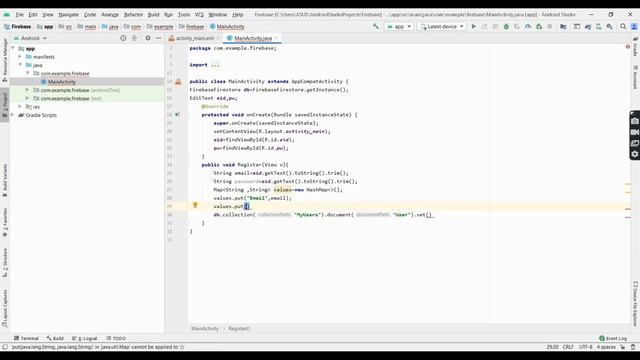This screenshot has height=360, width=640.
Task: Click the screen recorder video icon
Action: [x=635, y=132]
